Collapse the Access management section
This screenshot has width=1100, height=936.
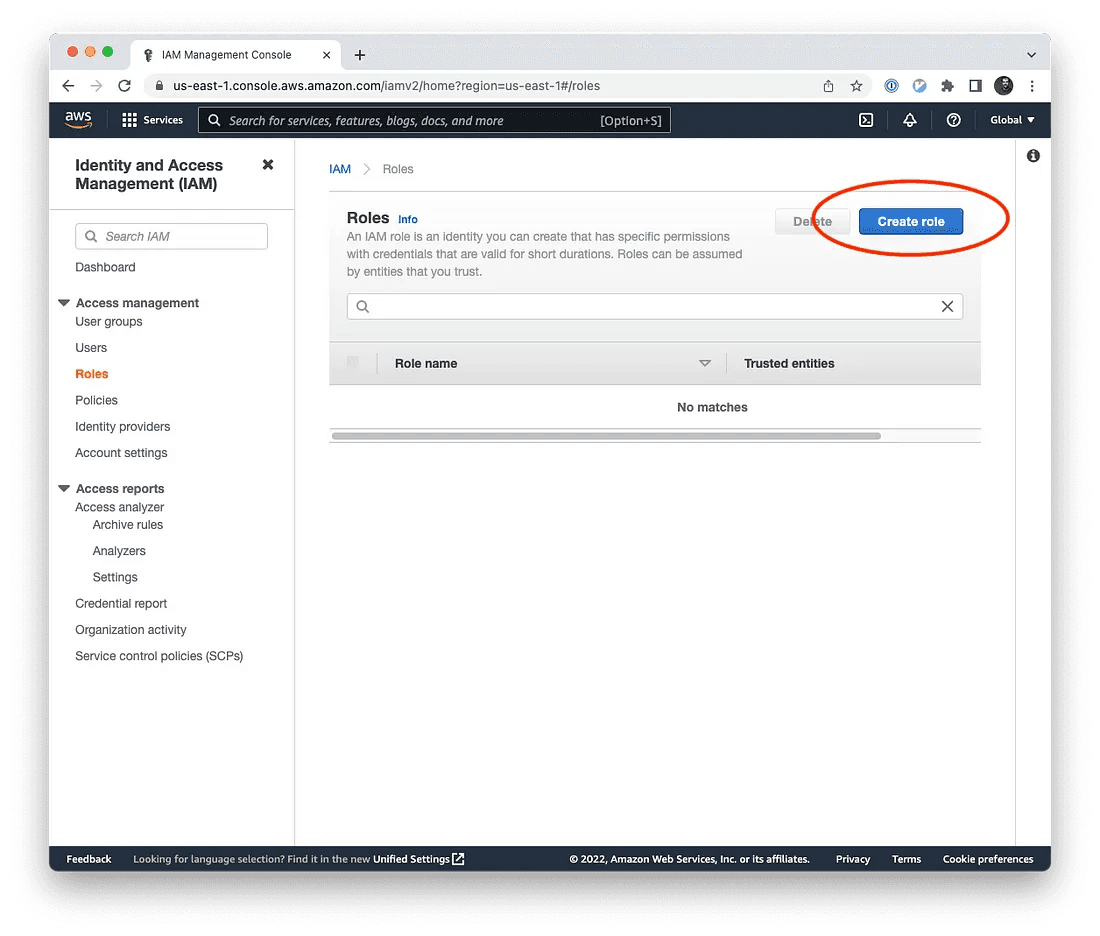64,302
